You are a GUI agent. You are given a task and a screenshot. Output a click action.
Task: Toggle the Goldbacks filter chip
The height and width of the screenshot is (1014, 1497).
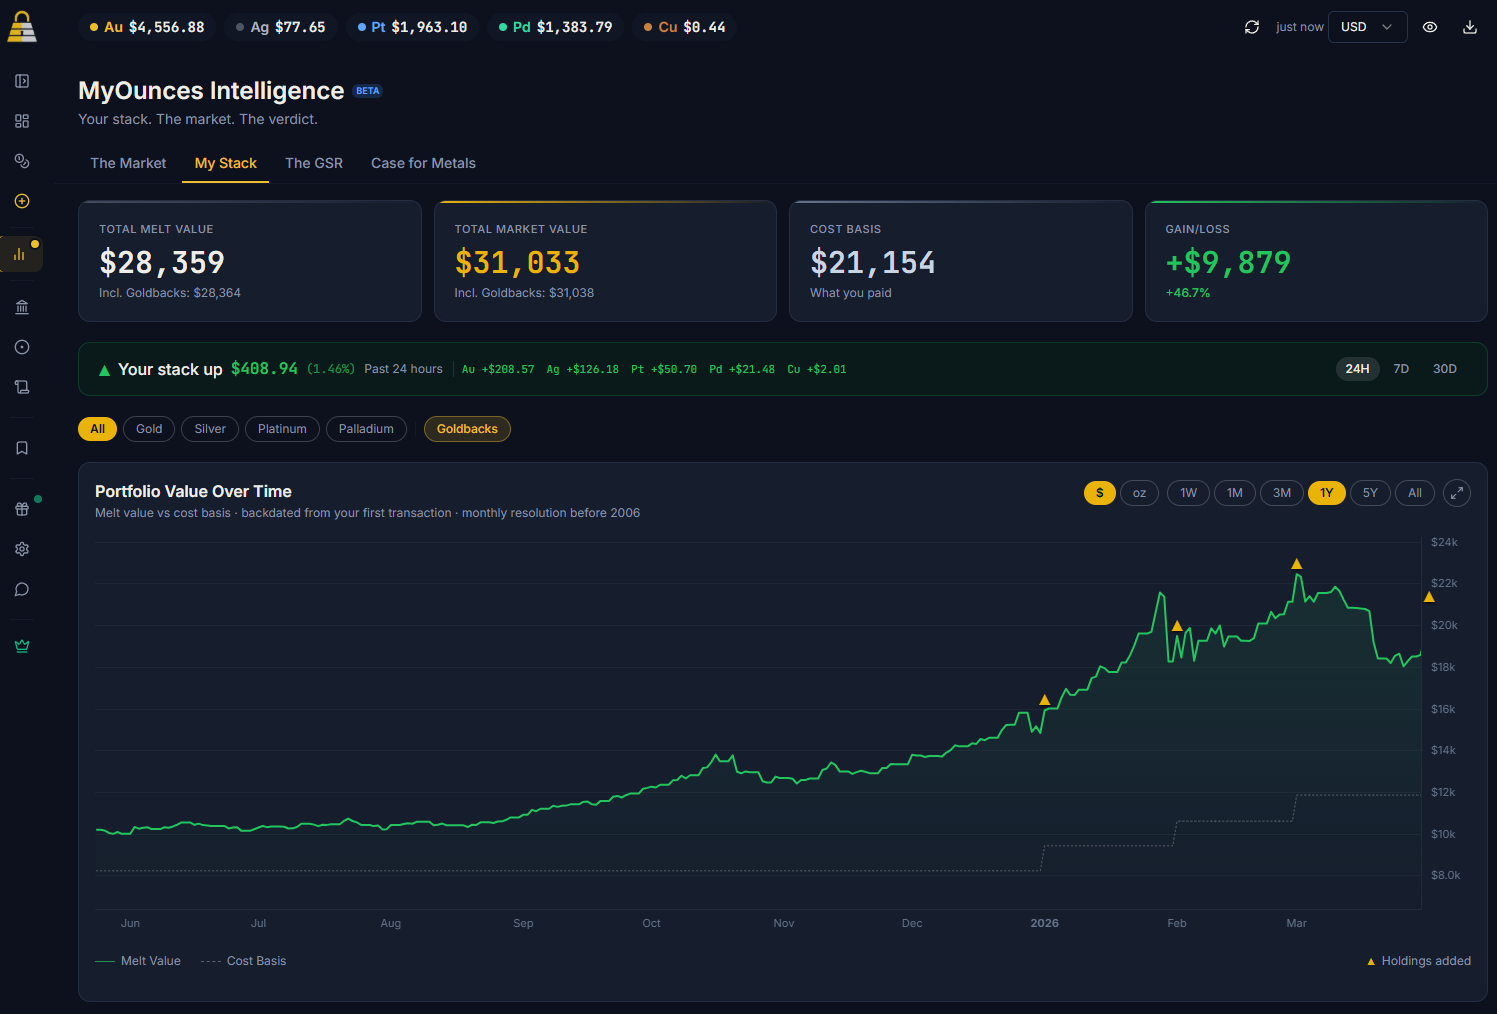[x=467, y=429]
